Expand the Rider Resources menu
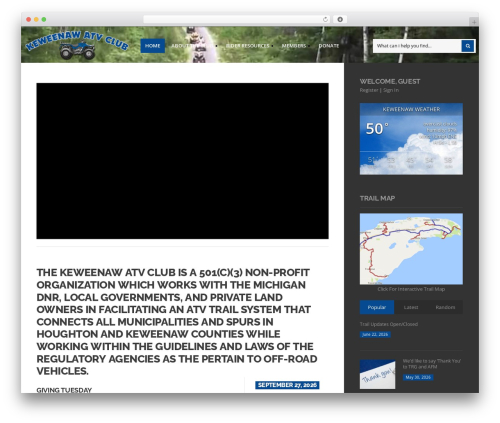This screenshot has height=423, width=500. 249,46
